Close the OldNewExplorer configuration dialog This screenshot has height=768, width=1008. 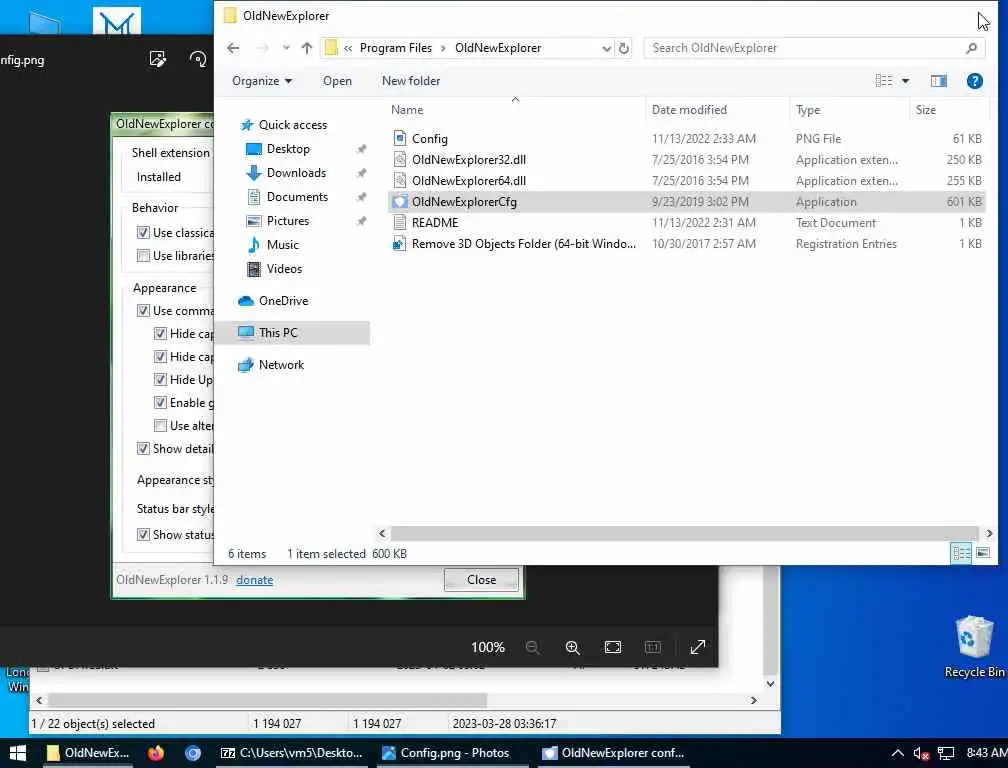click(x=481, y=580)
